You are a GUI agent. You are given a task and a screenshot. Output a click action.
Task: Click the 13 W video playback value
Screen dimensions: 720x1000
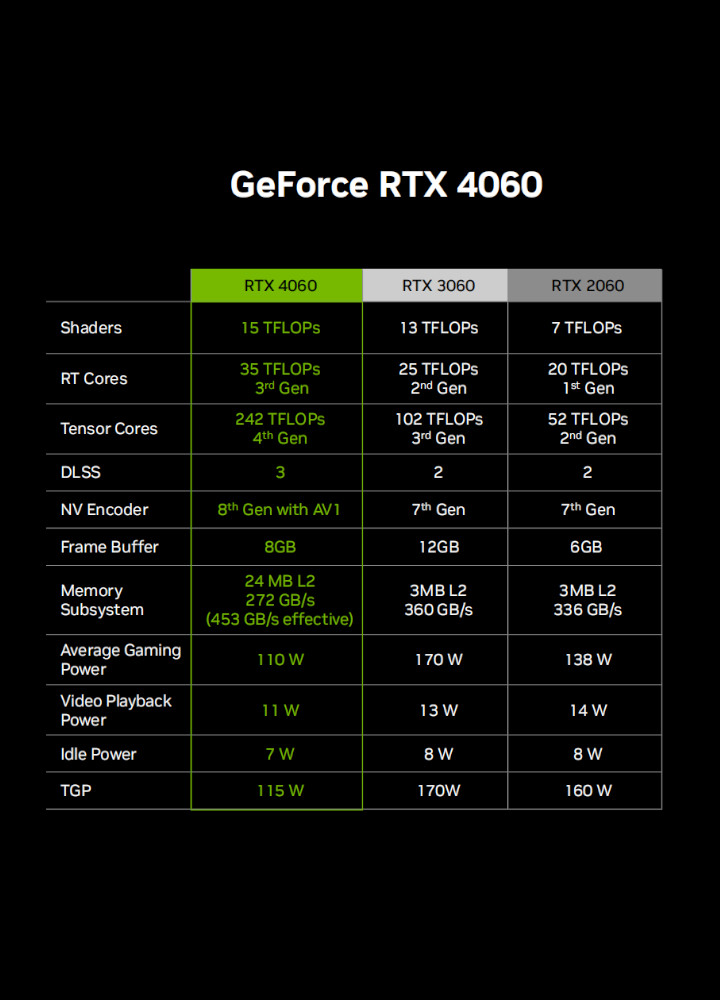[x=439, y=710]
